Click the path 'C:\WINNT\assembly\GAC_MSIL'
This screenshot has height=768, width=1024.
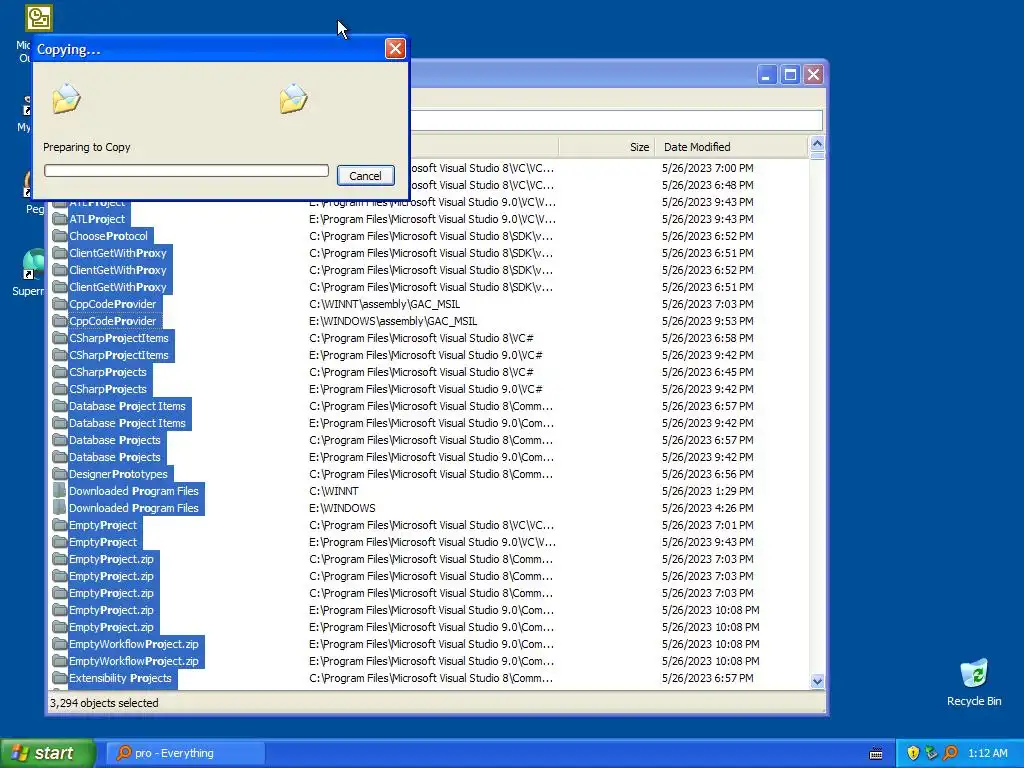385,304
